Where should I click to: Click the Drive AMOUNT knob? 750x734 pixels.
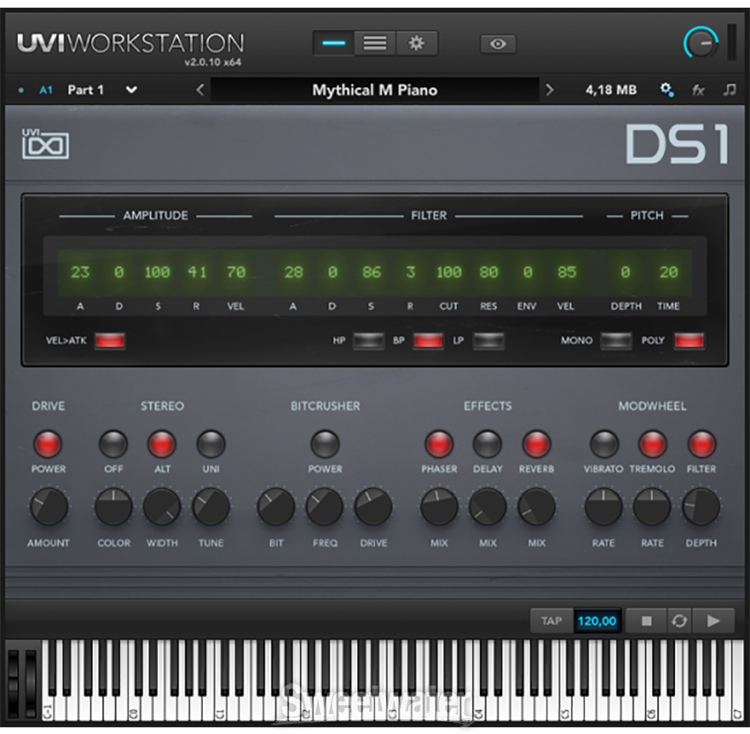(x=48, y=507)
